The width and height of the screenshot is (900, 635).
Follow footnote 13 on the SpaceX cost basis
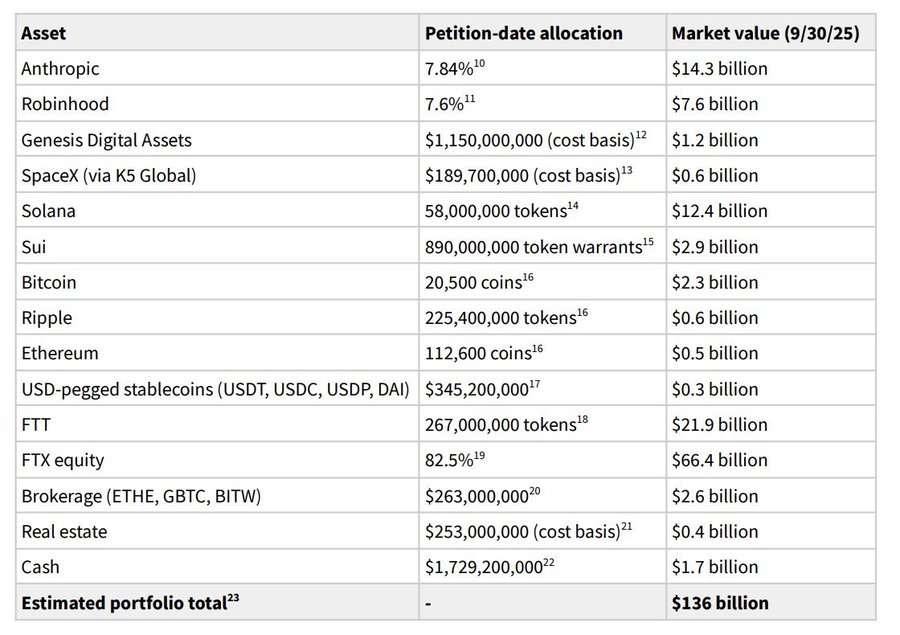coord(626,171)
